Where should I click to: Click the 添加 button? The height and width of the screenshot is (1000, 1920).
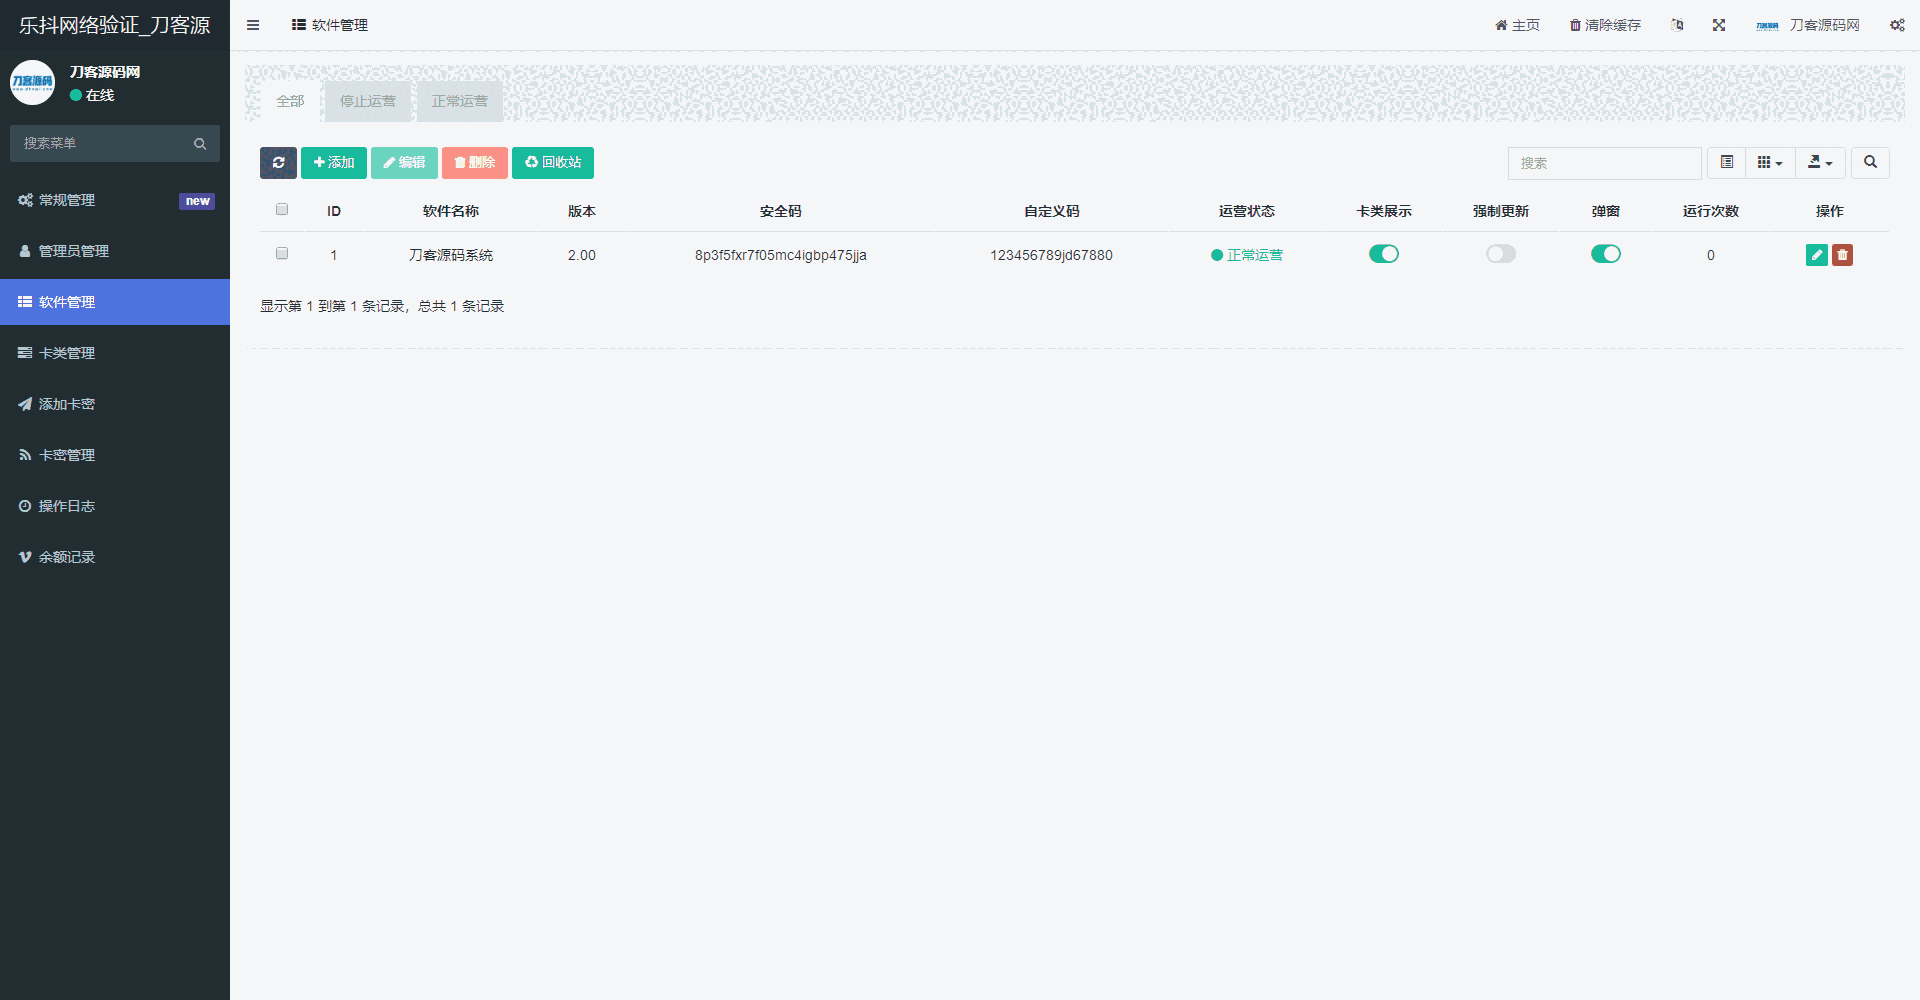[x=334, y=163]
